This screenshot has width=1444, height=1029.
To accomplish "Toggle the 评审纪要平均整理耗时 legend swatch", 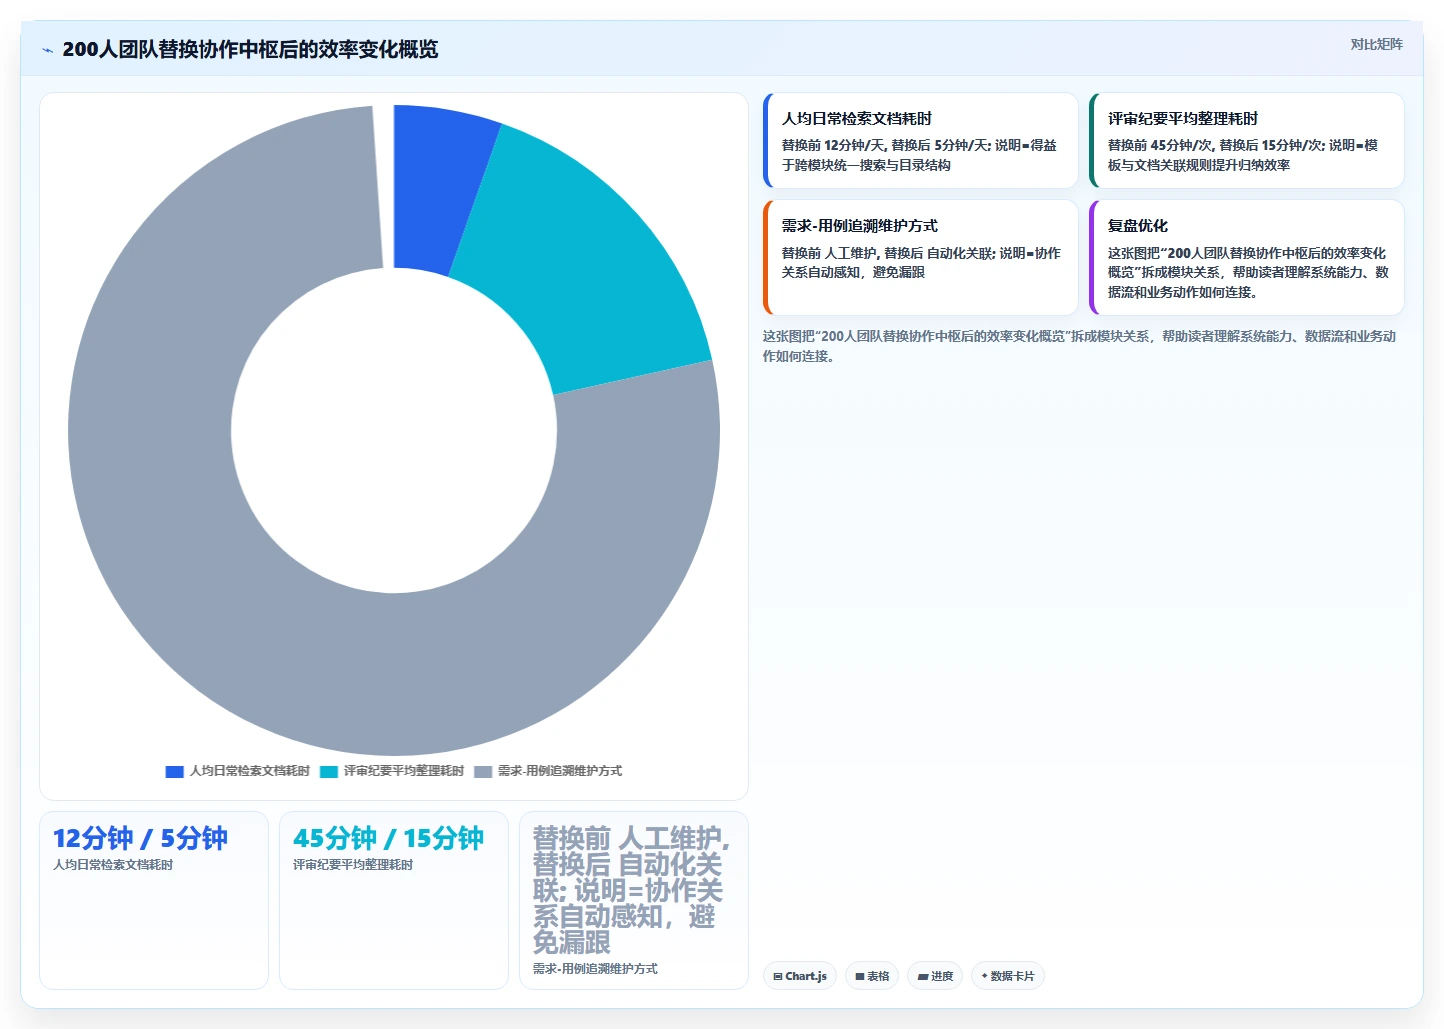I will 329,771.
